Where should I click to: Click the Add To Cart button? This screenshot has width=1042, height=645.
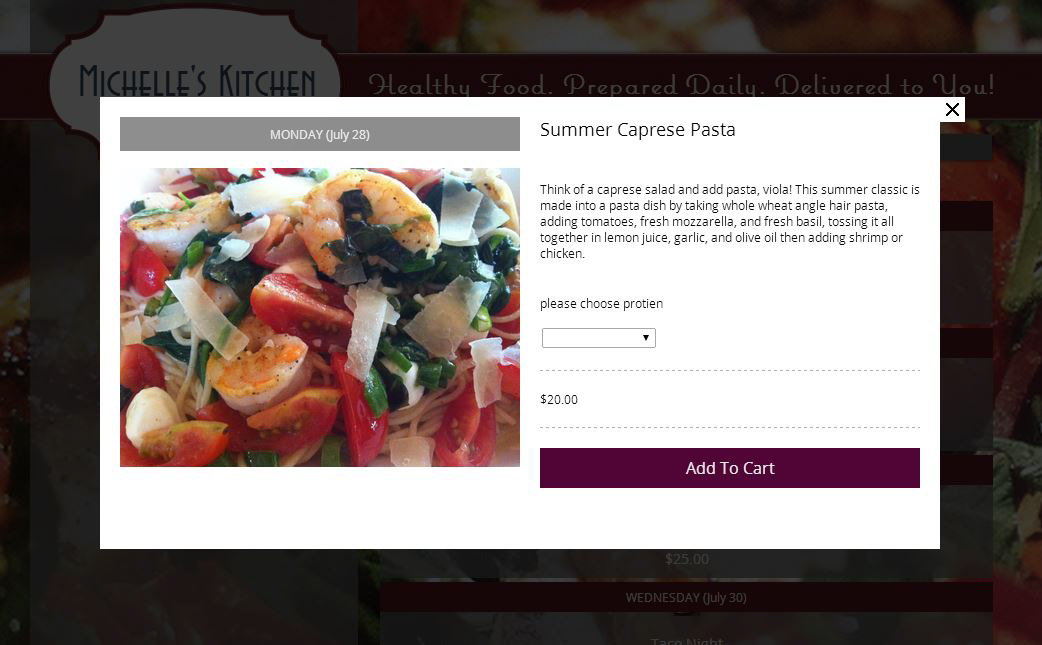point(729,468)
